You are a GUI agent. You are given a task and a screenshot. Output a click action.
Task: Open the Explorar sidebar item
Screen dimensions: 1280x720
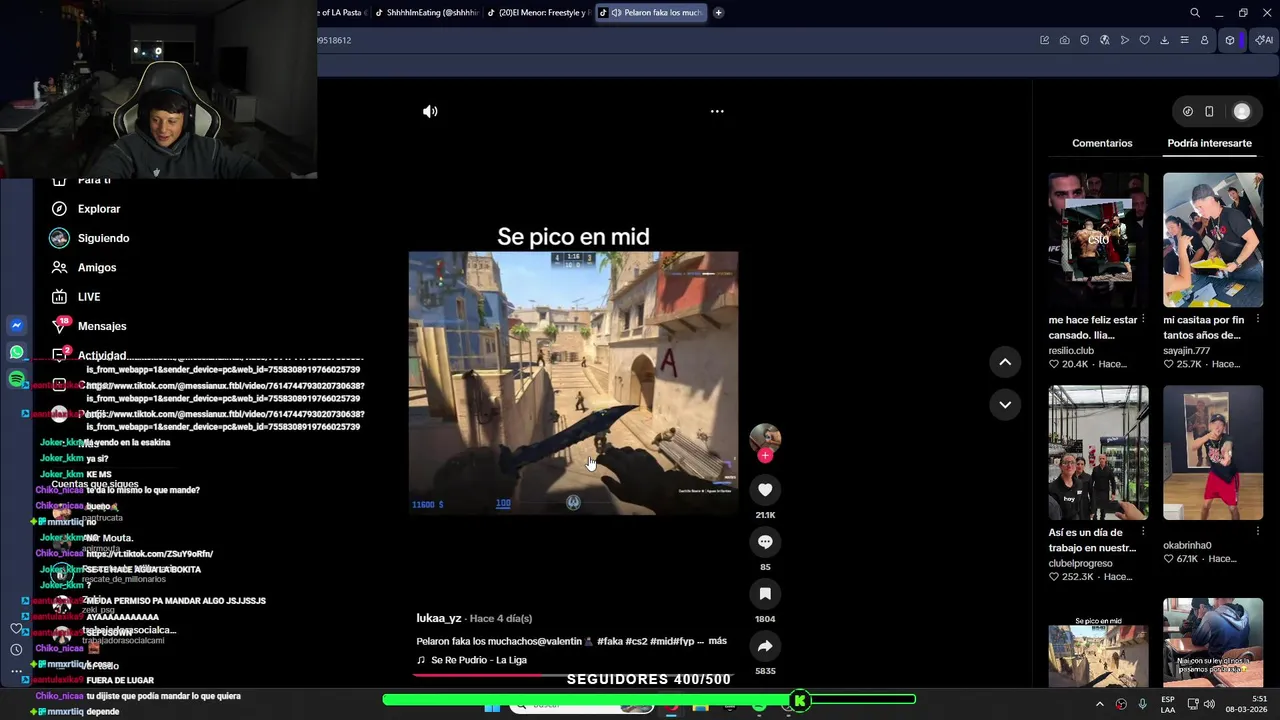click(x=86, y=209)
